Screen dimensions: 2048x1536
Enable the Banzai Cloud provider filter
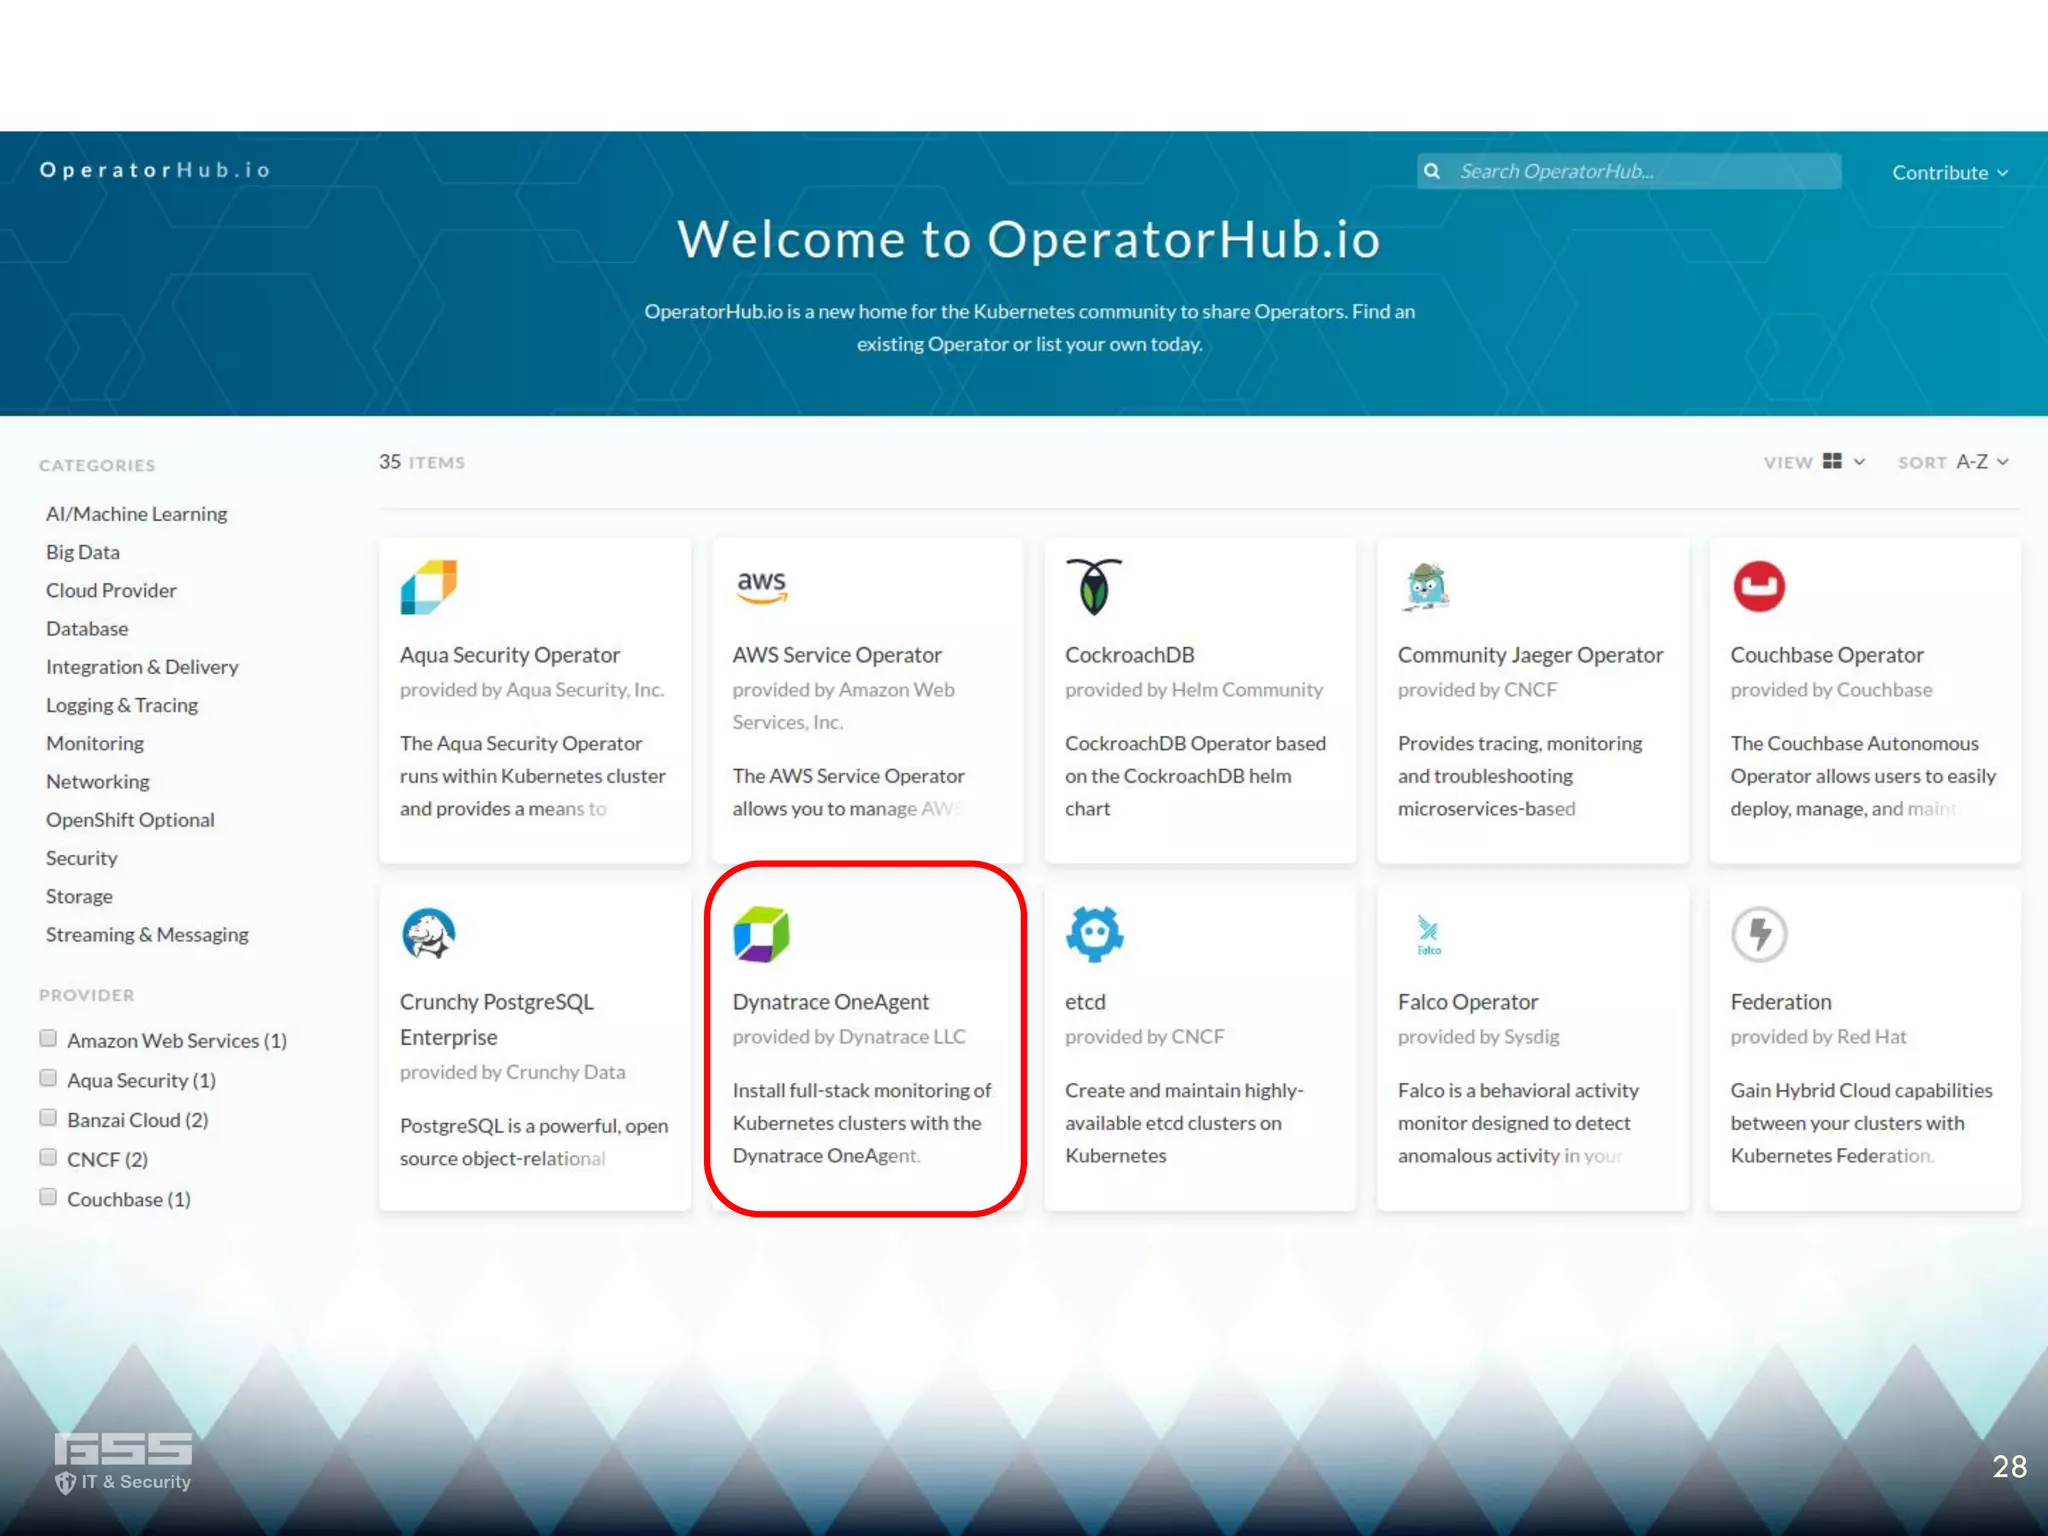tap(48, 1118)
